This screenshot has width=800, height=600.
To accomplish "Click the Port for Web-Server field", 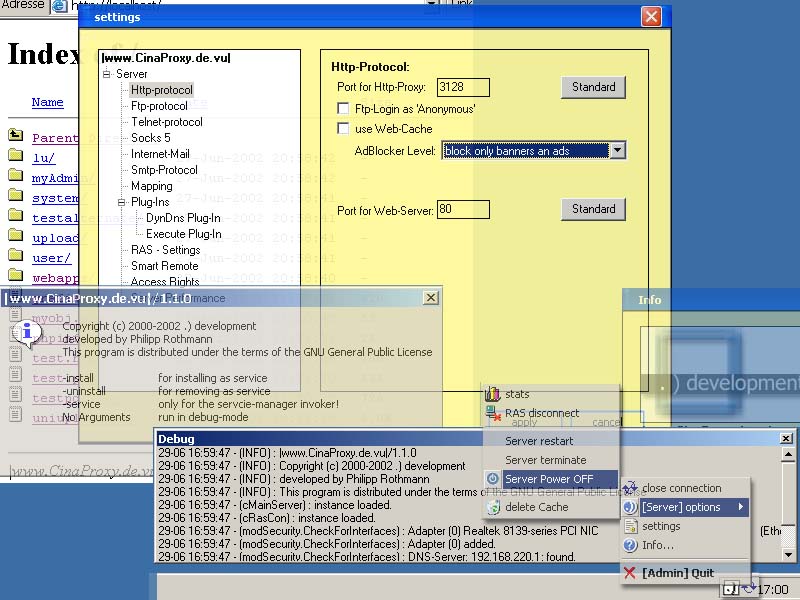I will pyautogui.click(x=463, y=209).
